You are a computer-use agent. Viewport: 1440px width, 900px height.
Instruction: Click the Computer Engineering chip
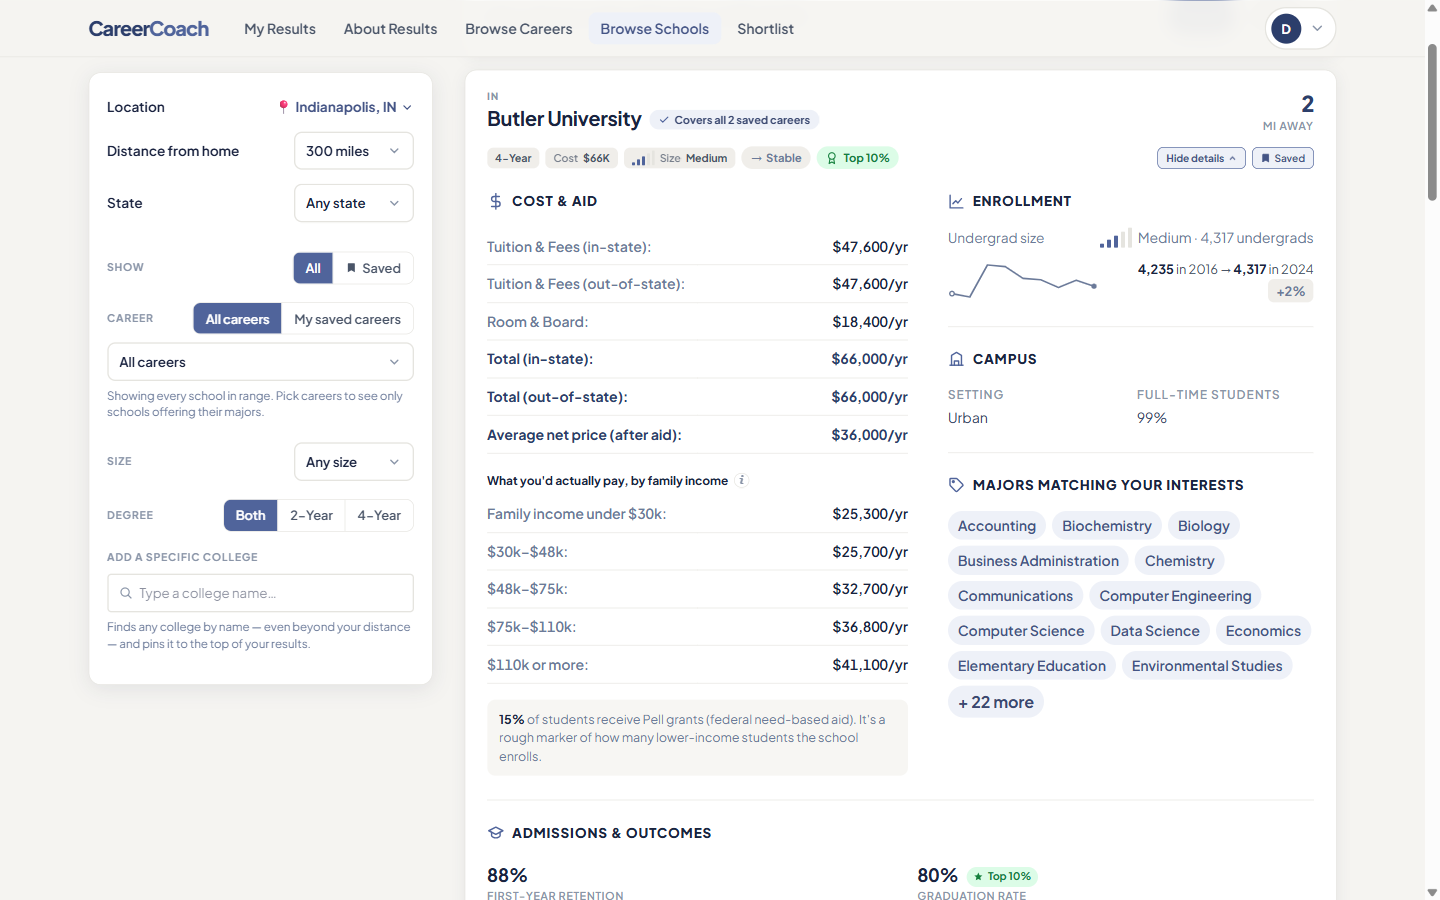tap(1175, 596)
